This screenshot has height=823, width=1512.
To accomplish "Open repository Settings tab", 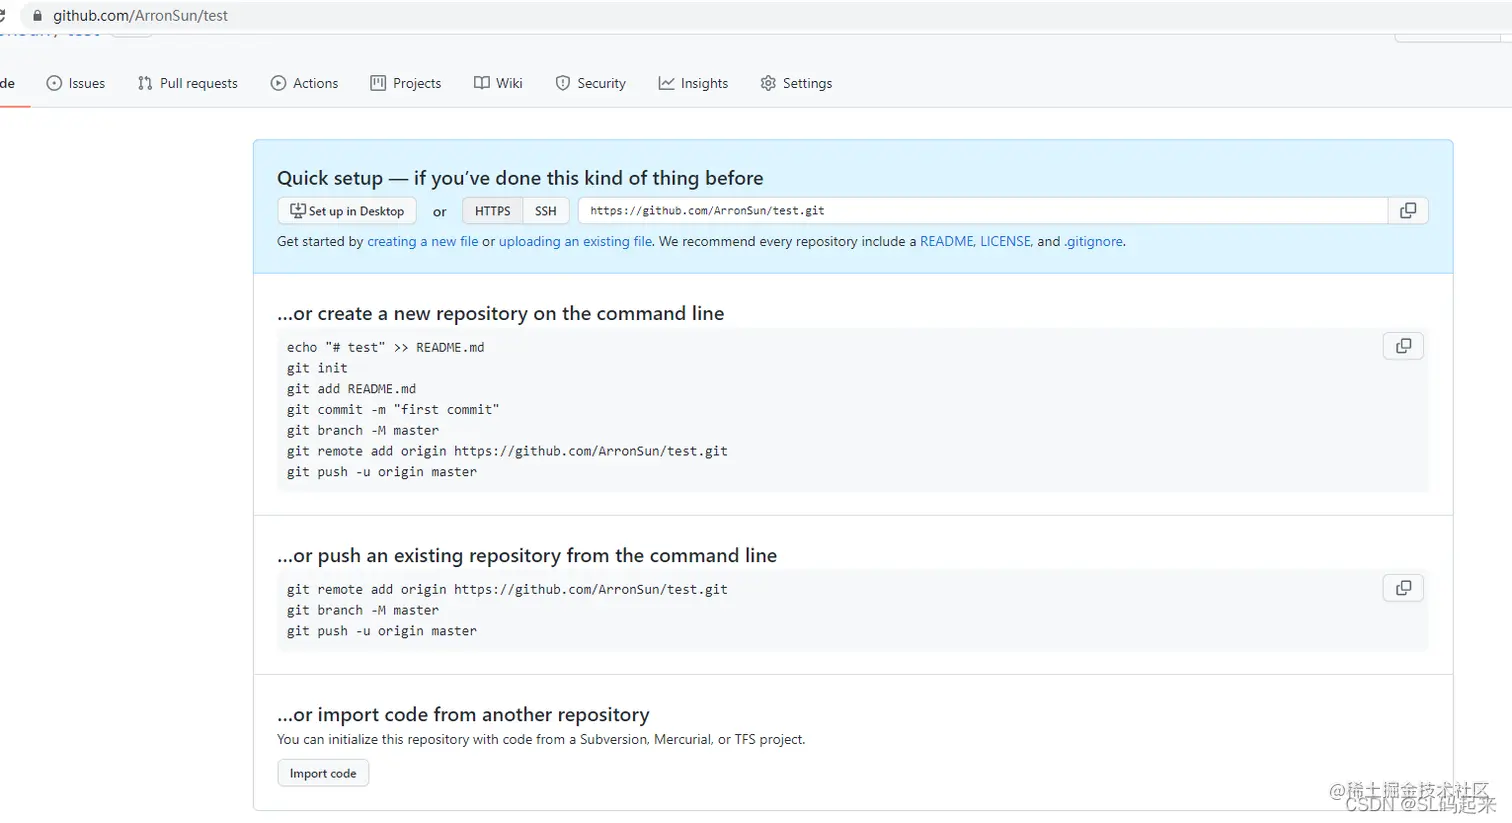I will tap(797, 83).
